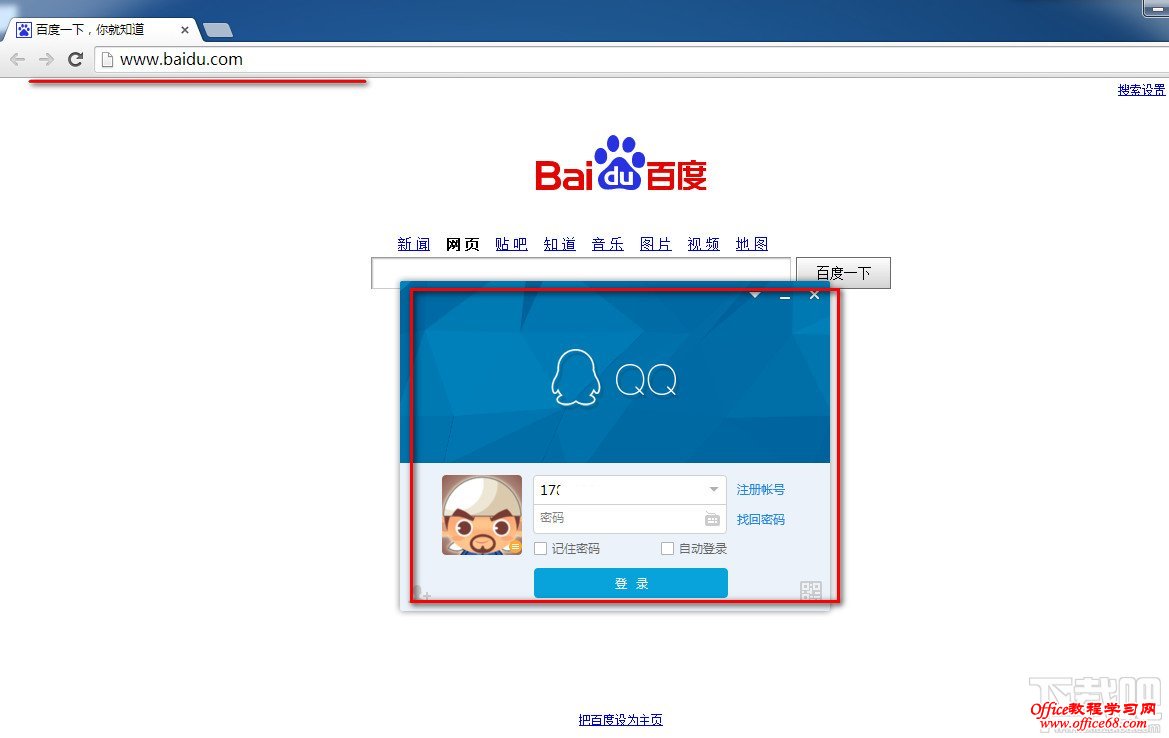Go back with the browser back arrow
The image size is (1169, 738).
17,60
